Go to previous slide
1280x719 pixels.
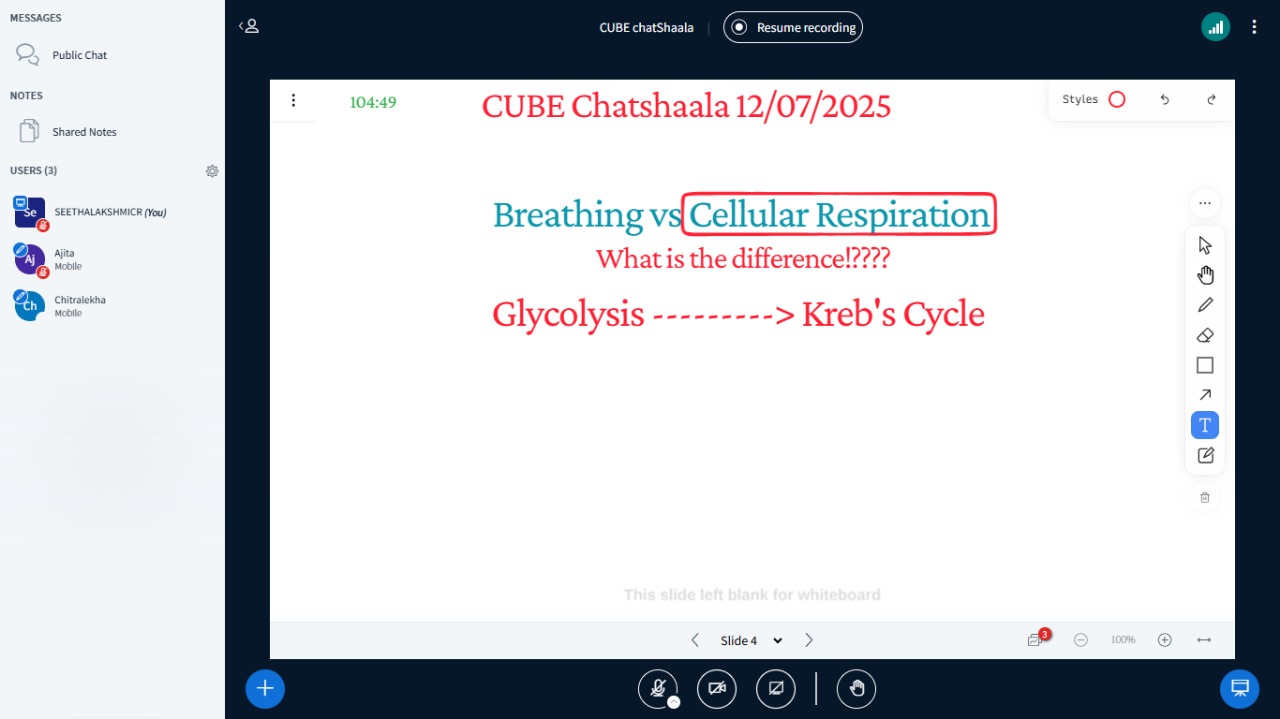[x=695, y=640]
